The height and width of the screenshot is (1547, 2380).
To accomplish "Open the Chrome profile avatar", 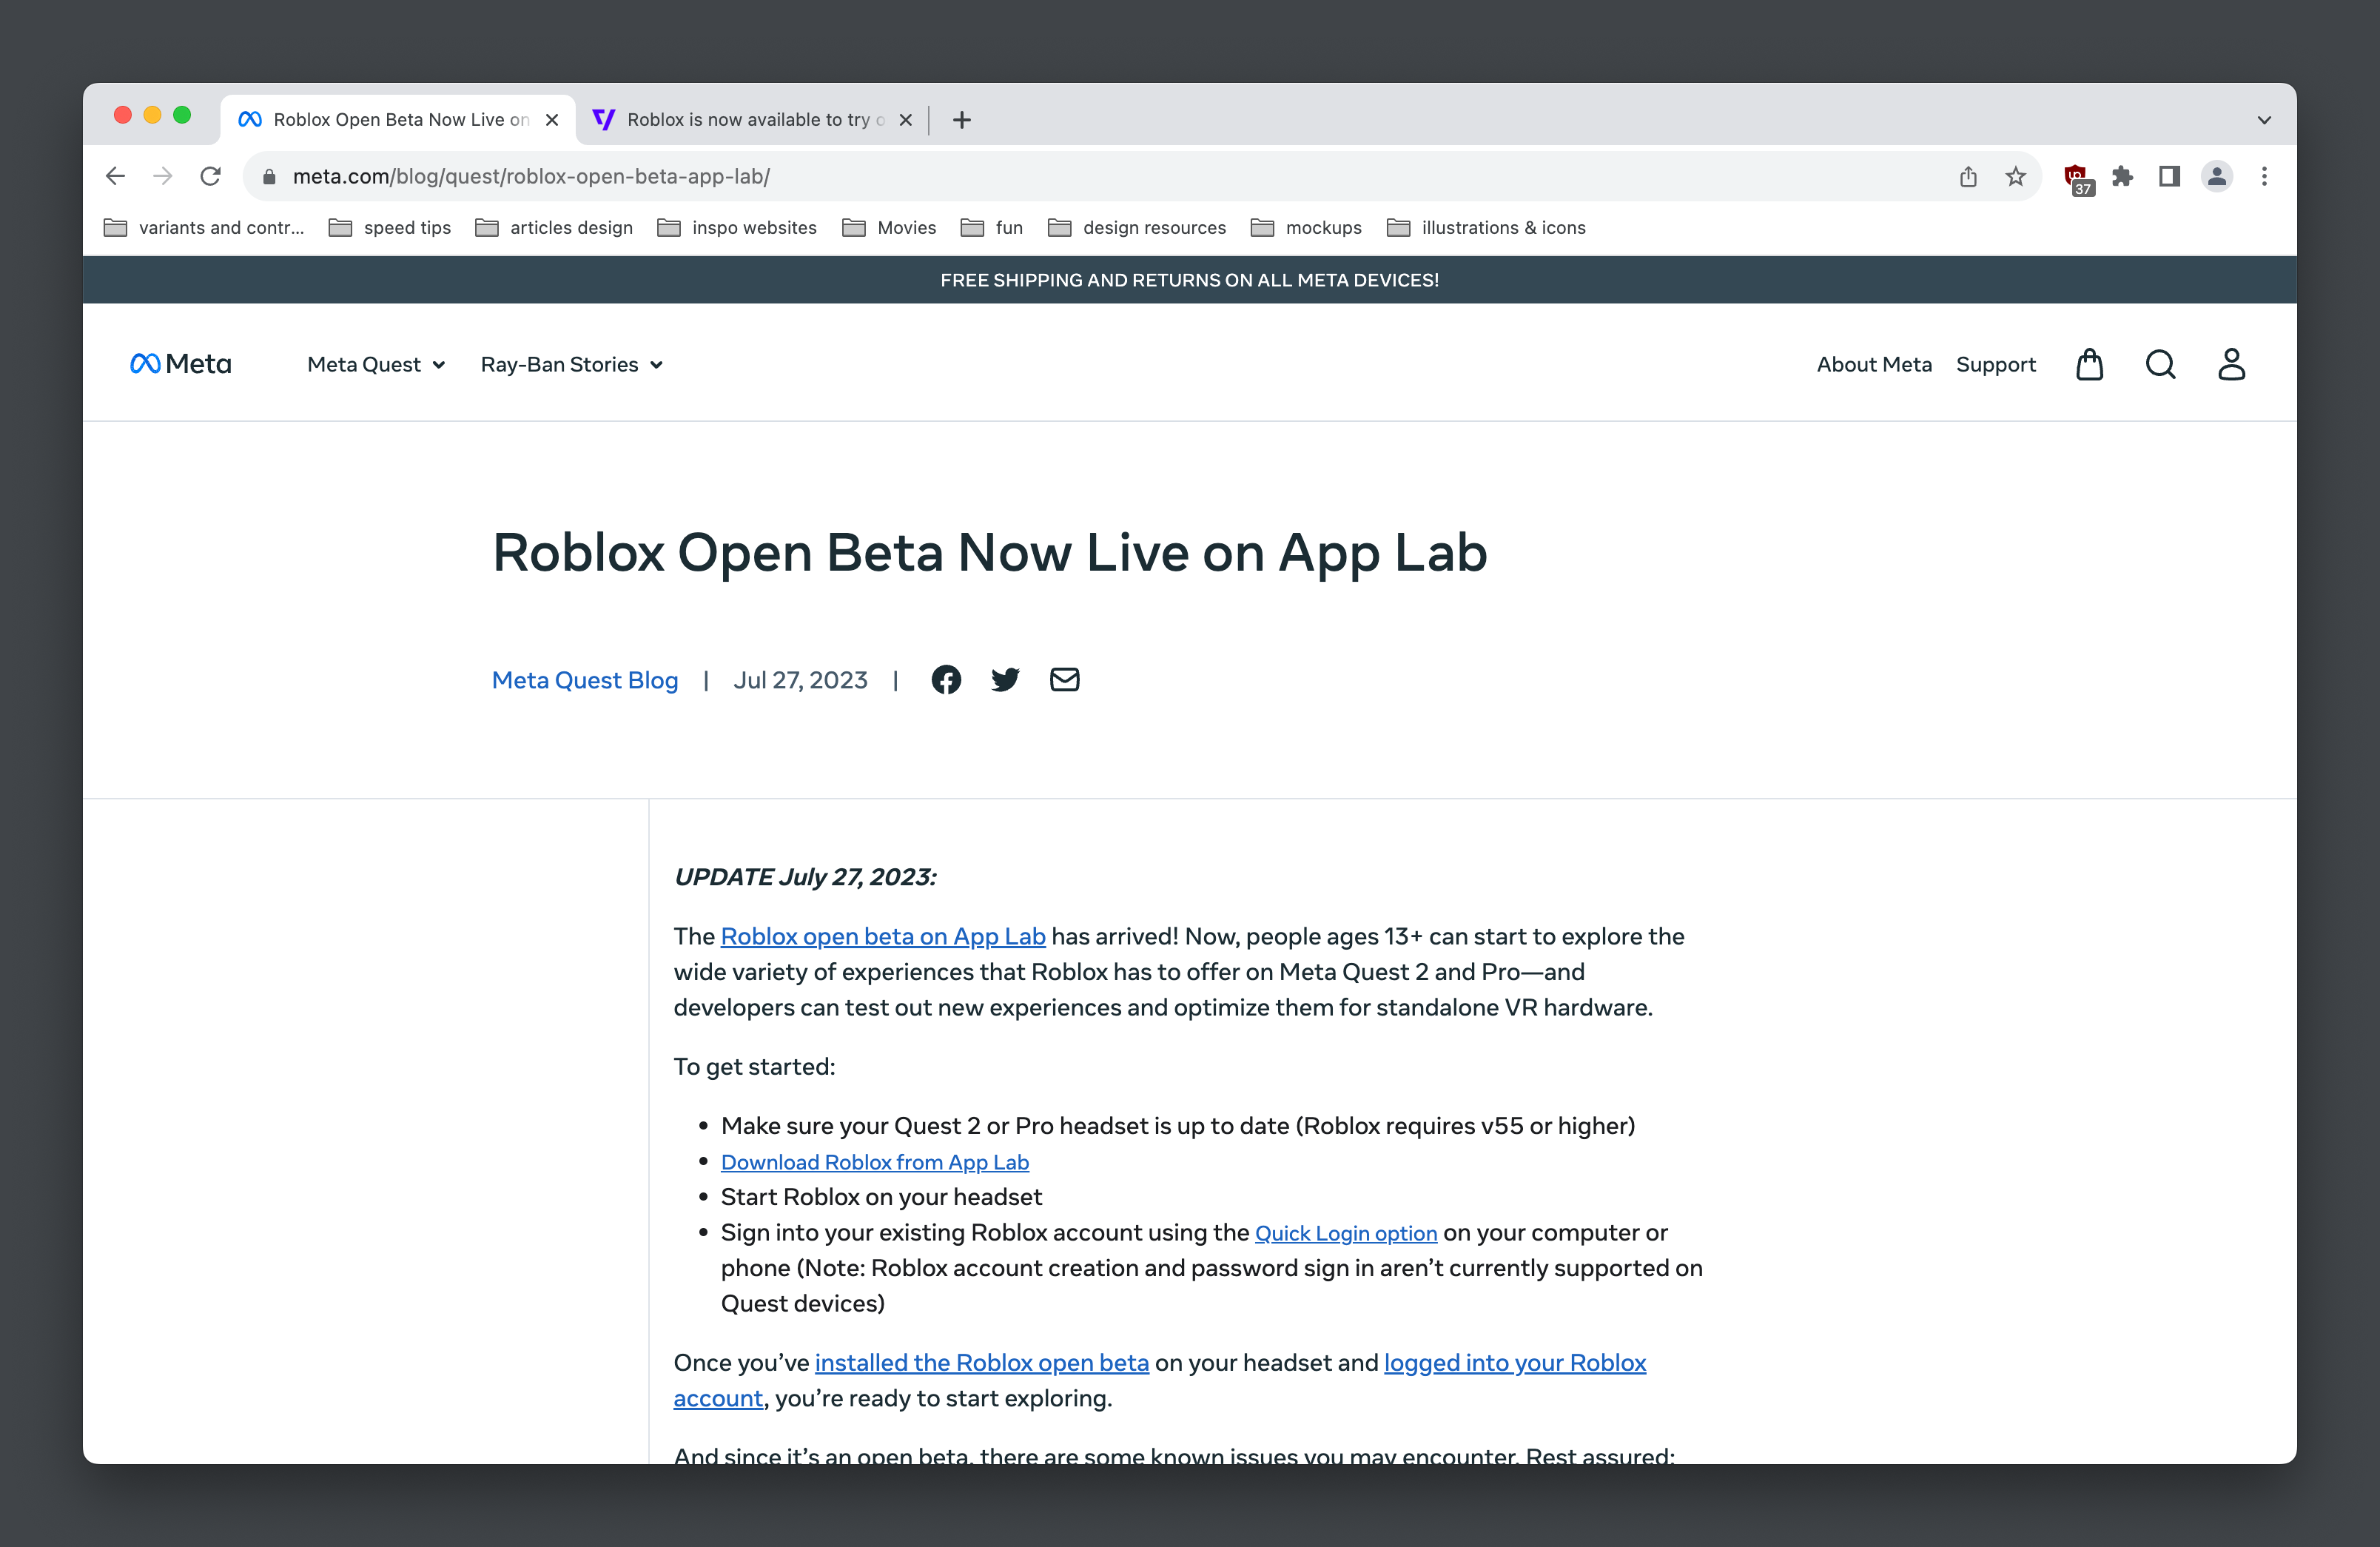I will click(x=2217, y=177).
